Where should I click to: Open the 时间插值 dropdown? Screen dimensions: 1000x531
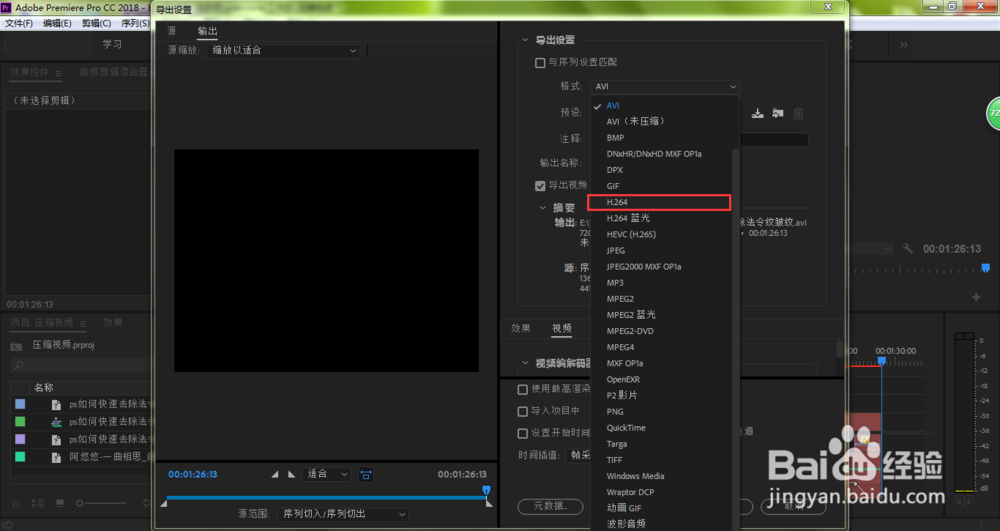[579, 455]
